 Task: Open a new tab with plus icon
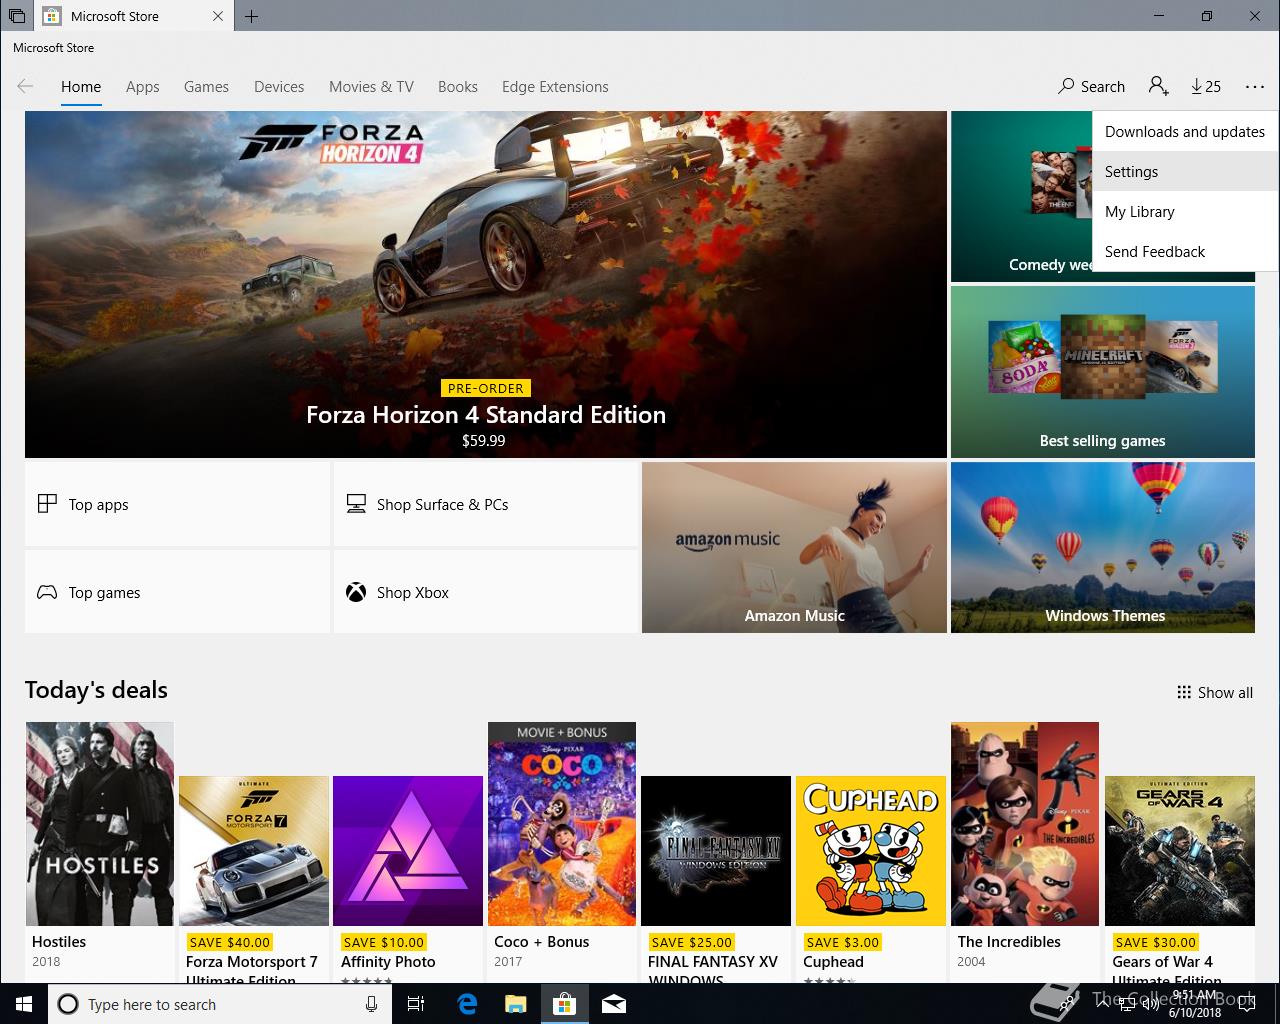[x=251, y=16]
